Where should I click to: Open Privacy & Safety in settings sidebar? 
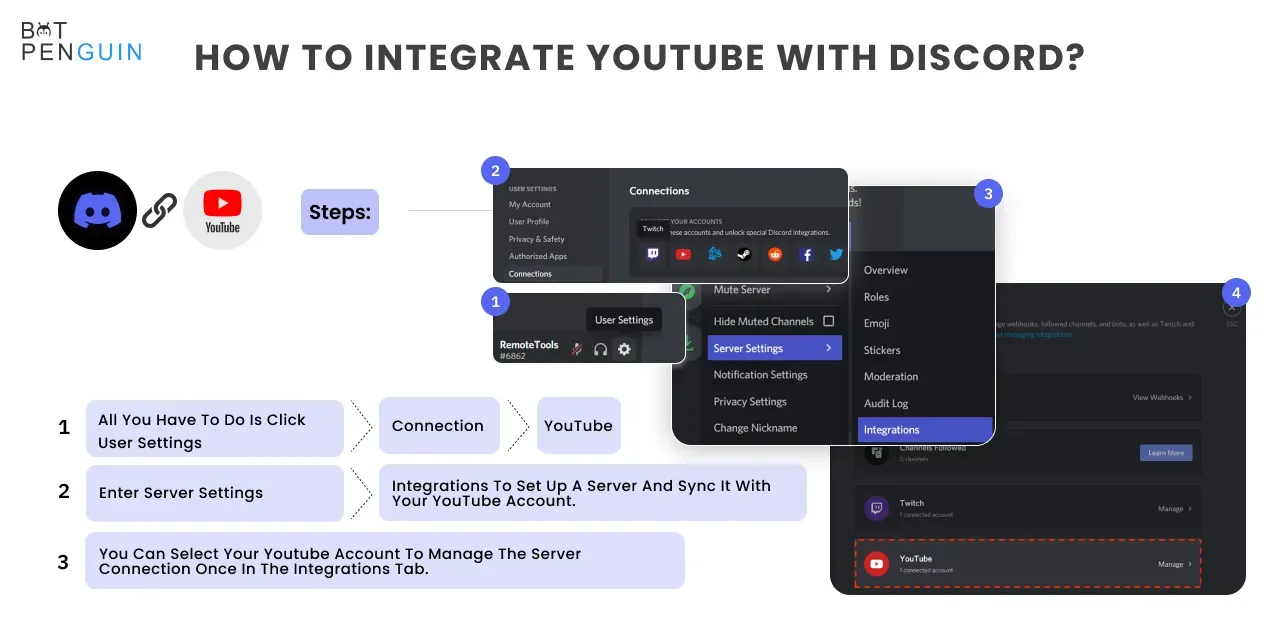(537, 239)
